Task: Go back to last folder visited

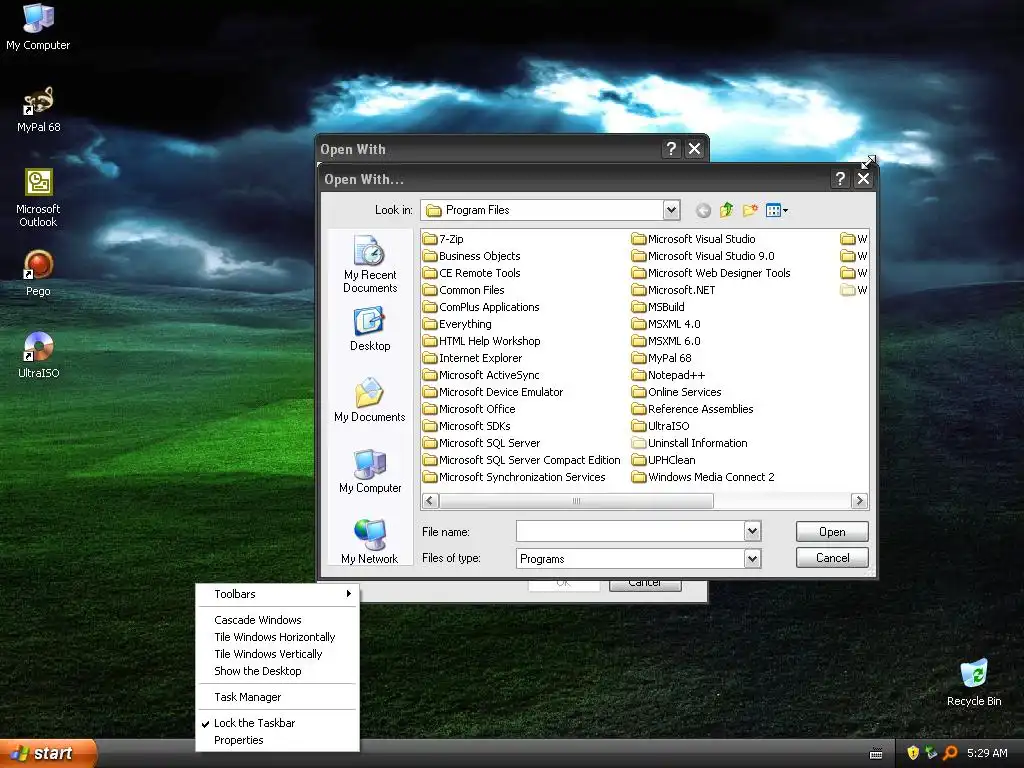Action: pyautogui.click(x=703, y=210)
